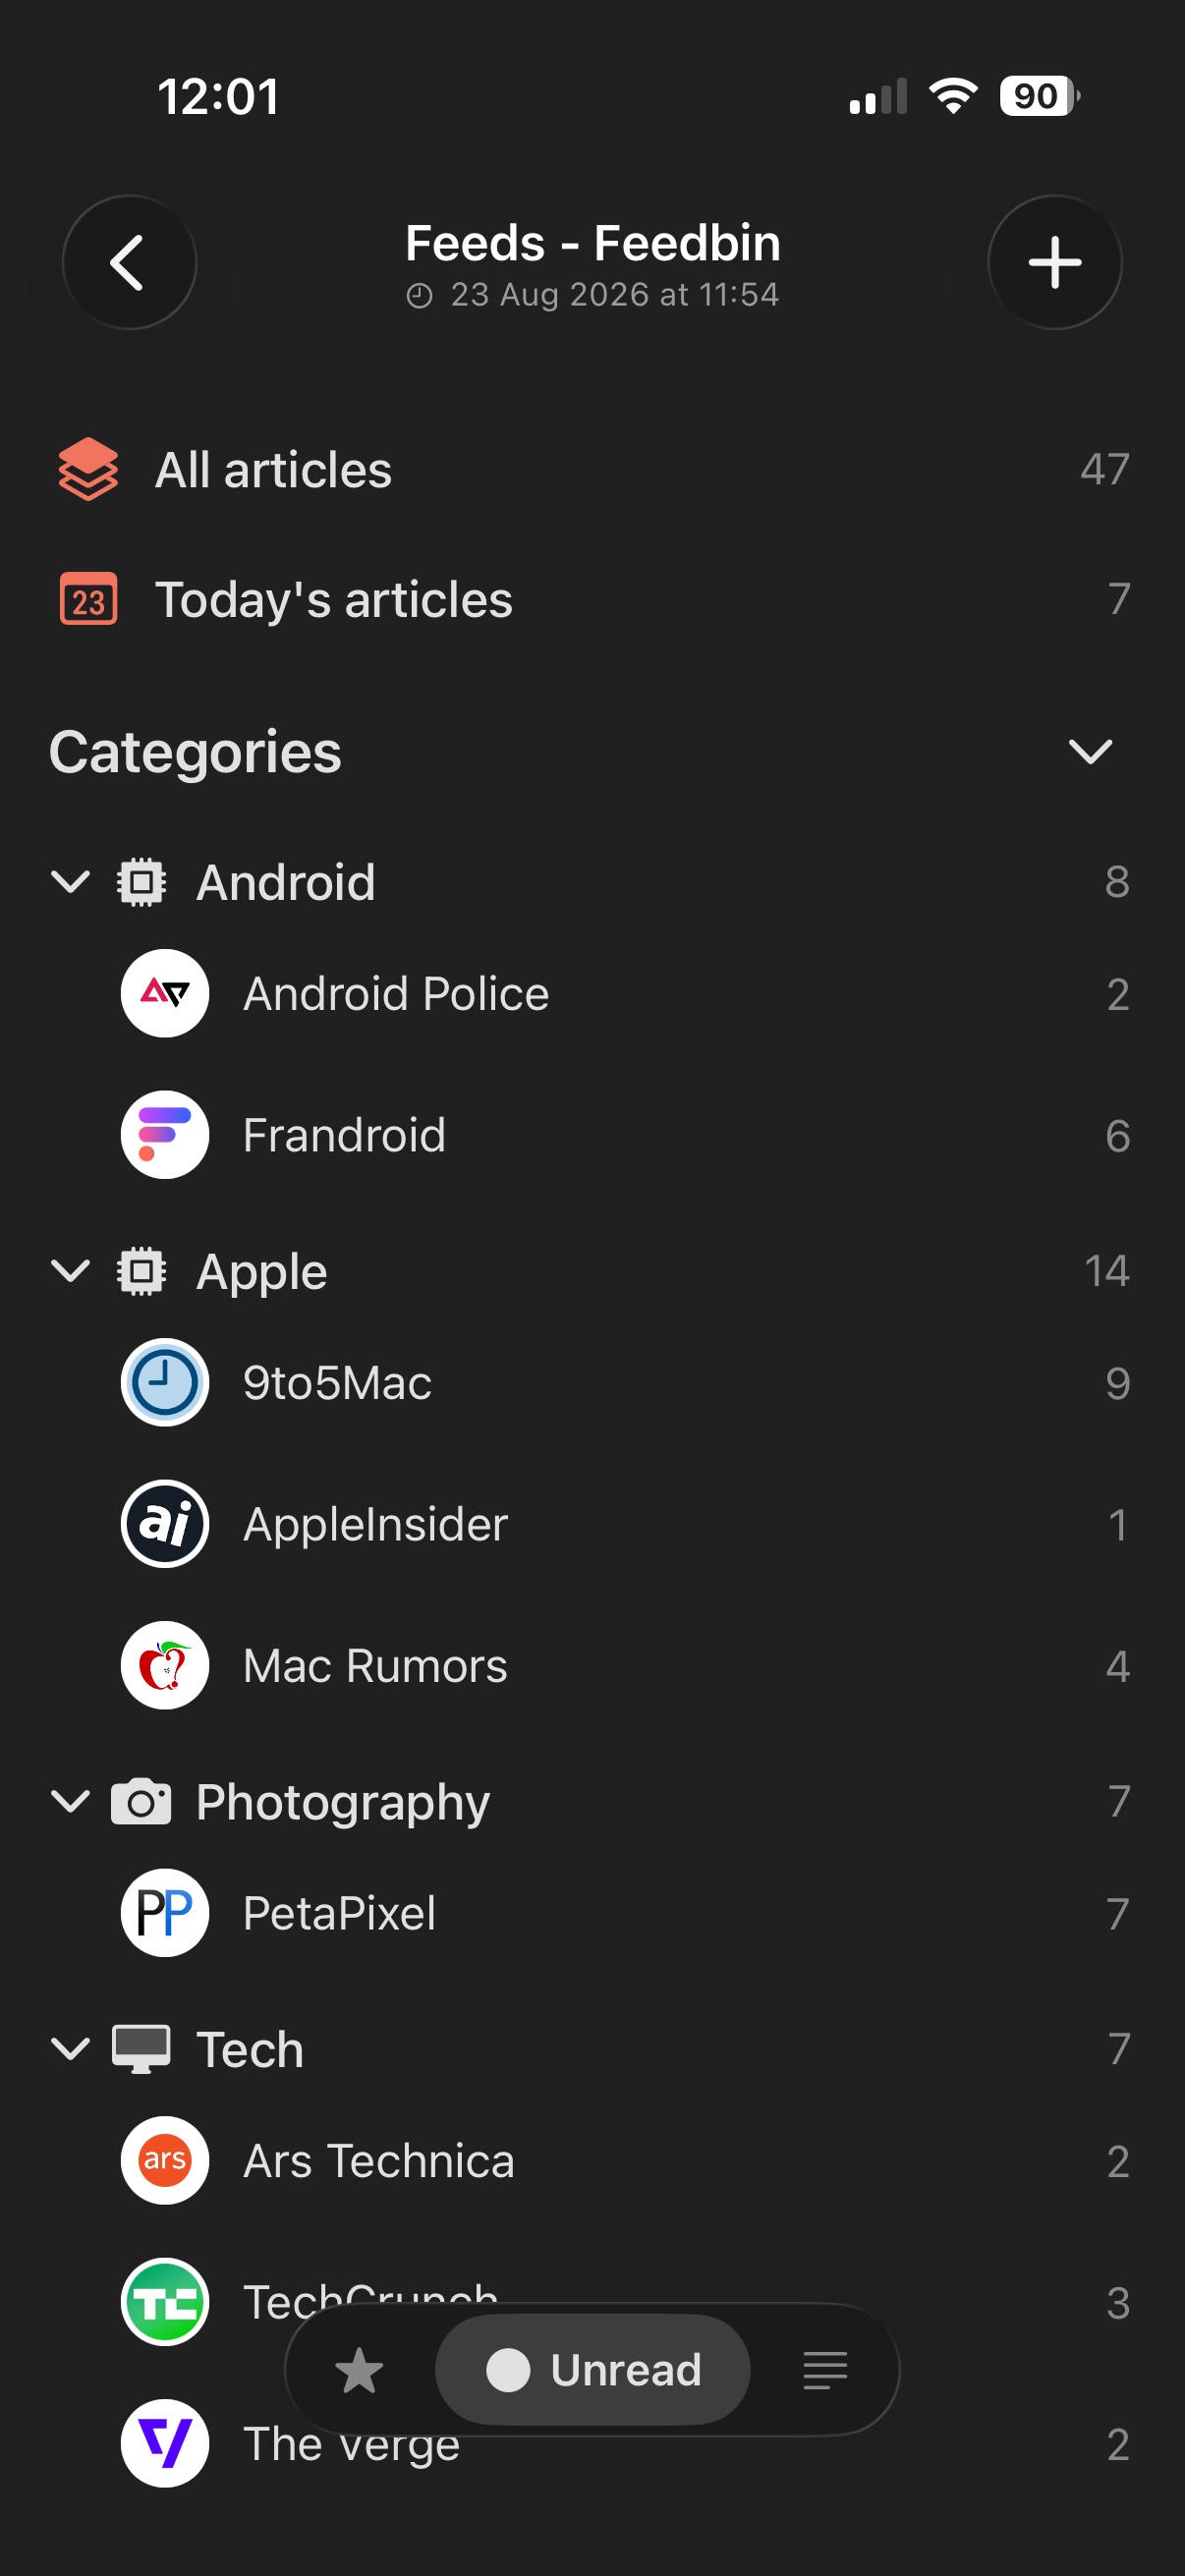Tap the back arrow button
Image resolution: width=1185 pixels, height=2576 pixels.
(129, 262)
